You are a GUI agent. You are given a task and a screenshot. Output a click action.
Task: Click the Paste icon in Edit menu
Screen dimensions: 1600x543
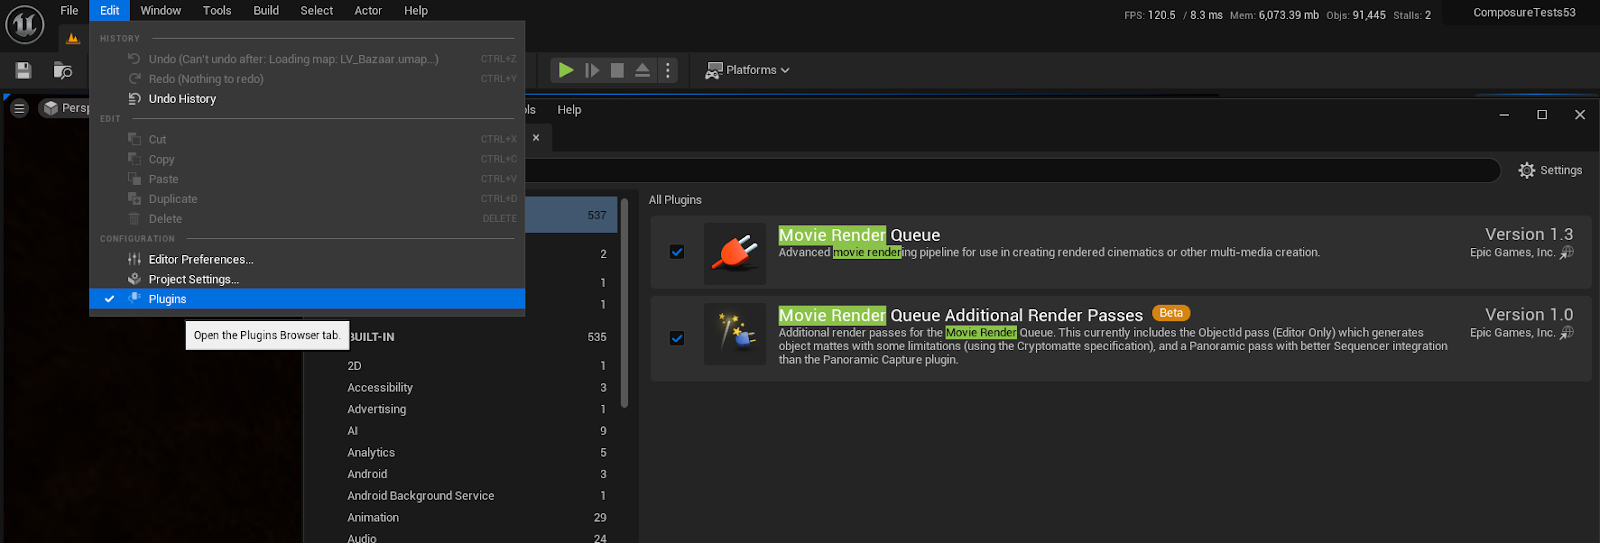134,179
